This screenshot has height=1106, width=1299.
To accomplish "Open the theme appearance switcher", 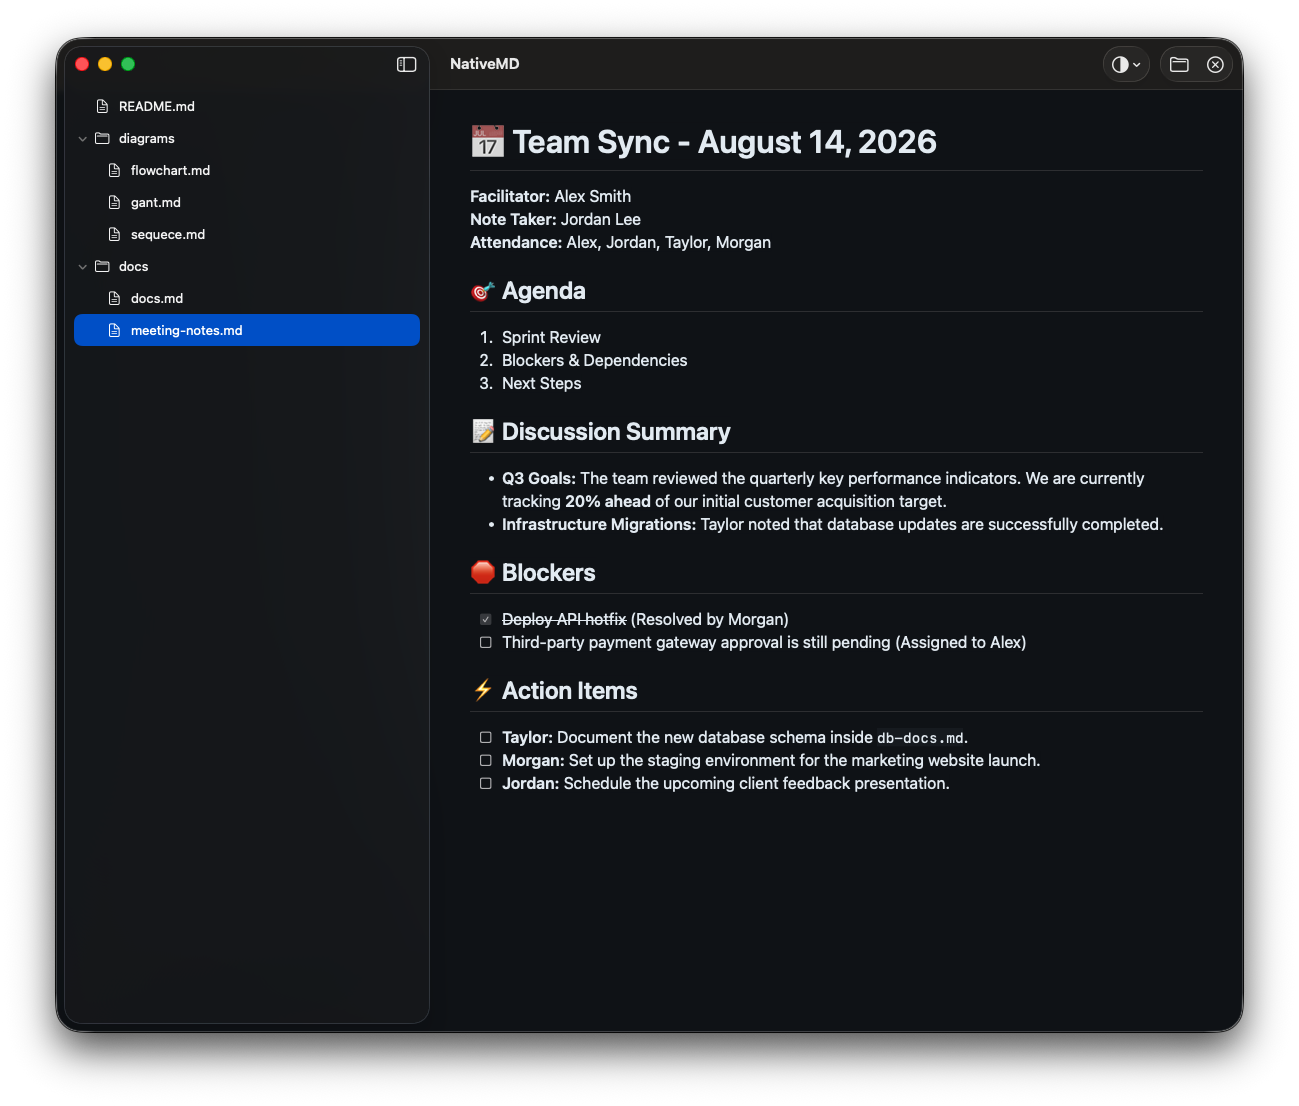I will coord(1126,64).
